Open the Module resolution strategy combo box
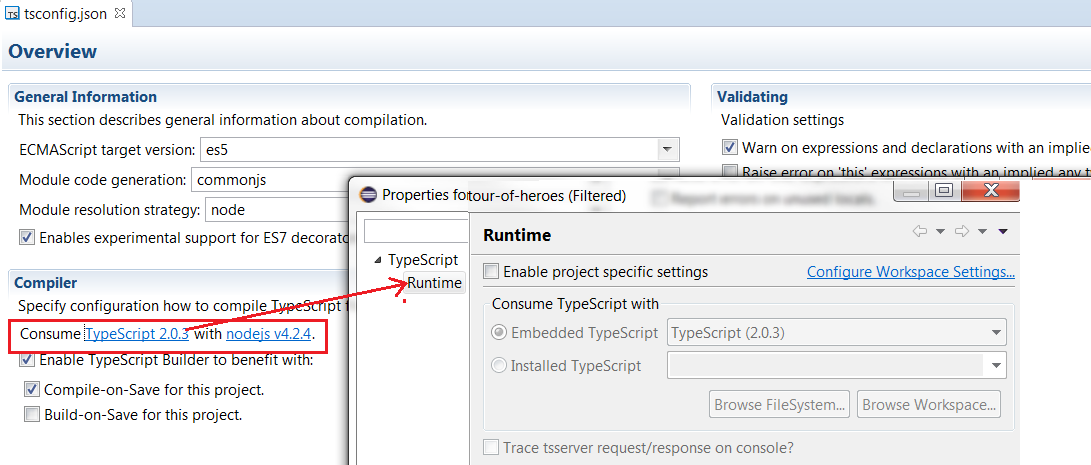The image size is (1091, 465). click(x=442, y=210)
